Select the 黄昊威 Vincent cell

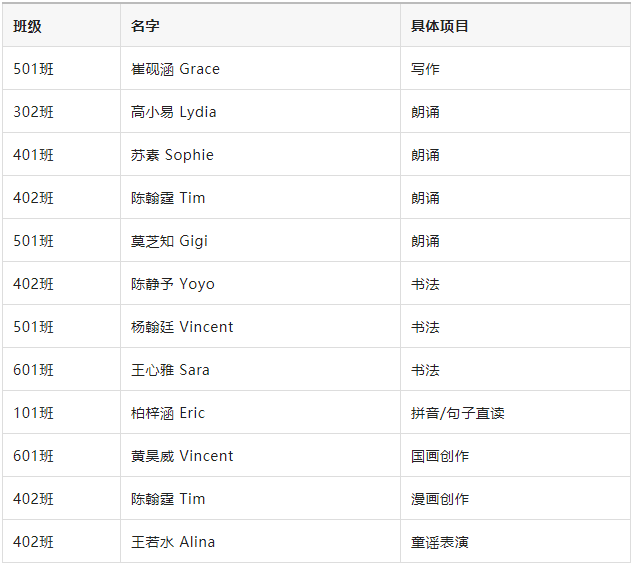[x=182, y=456]
